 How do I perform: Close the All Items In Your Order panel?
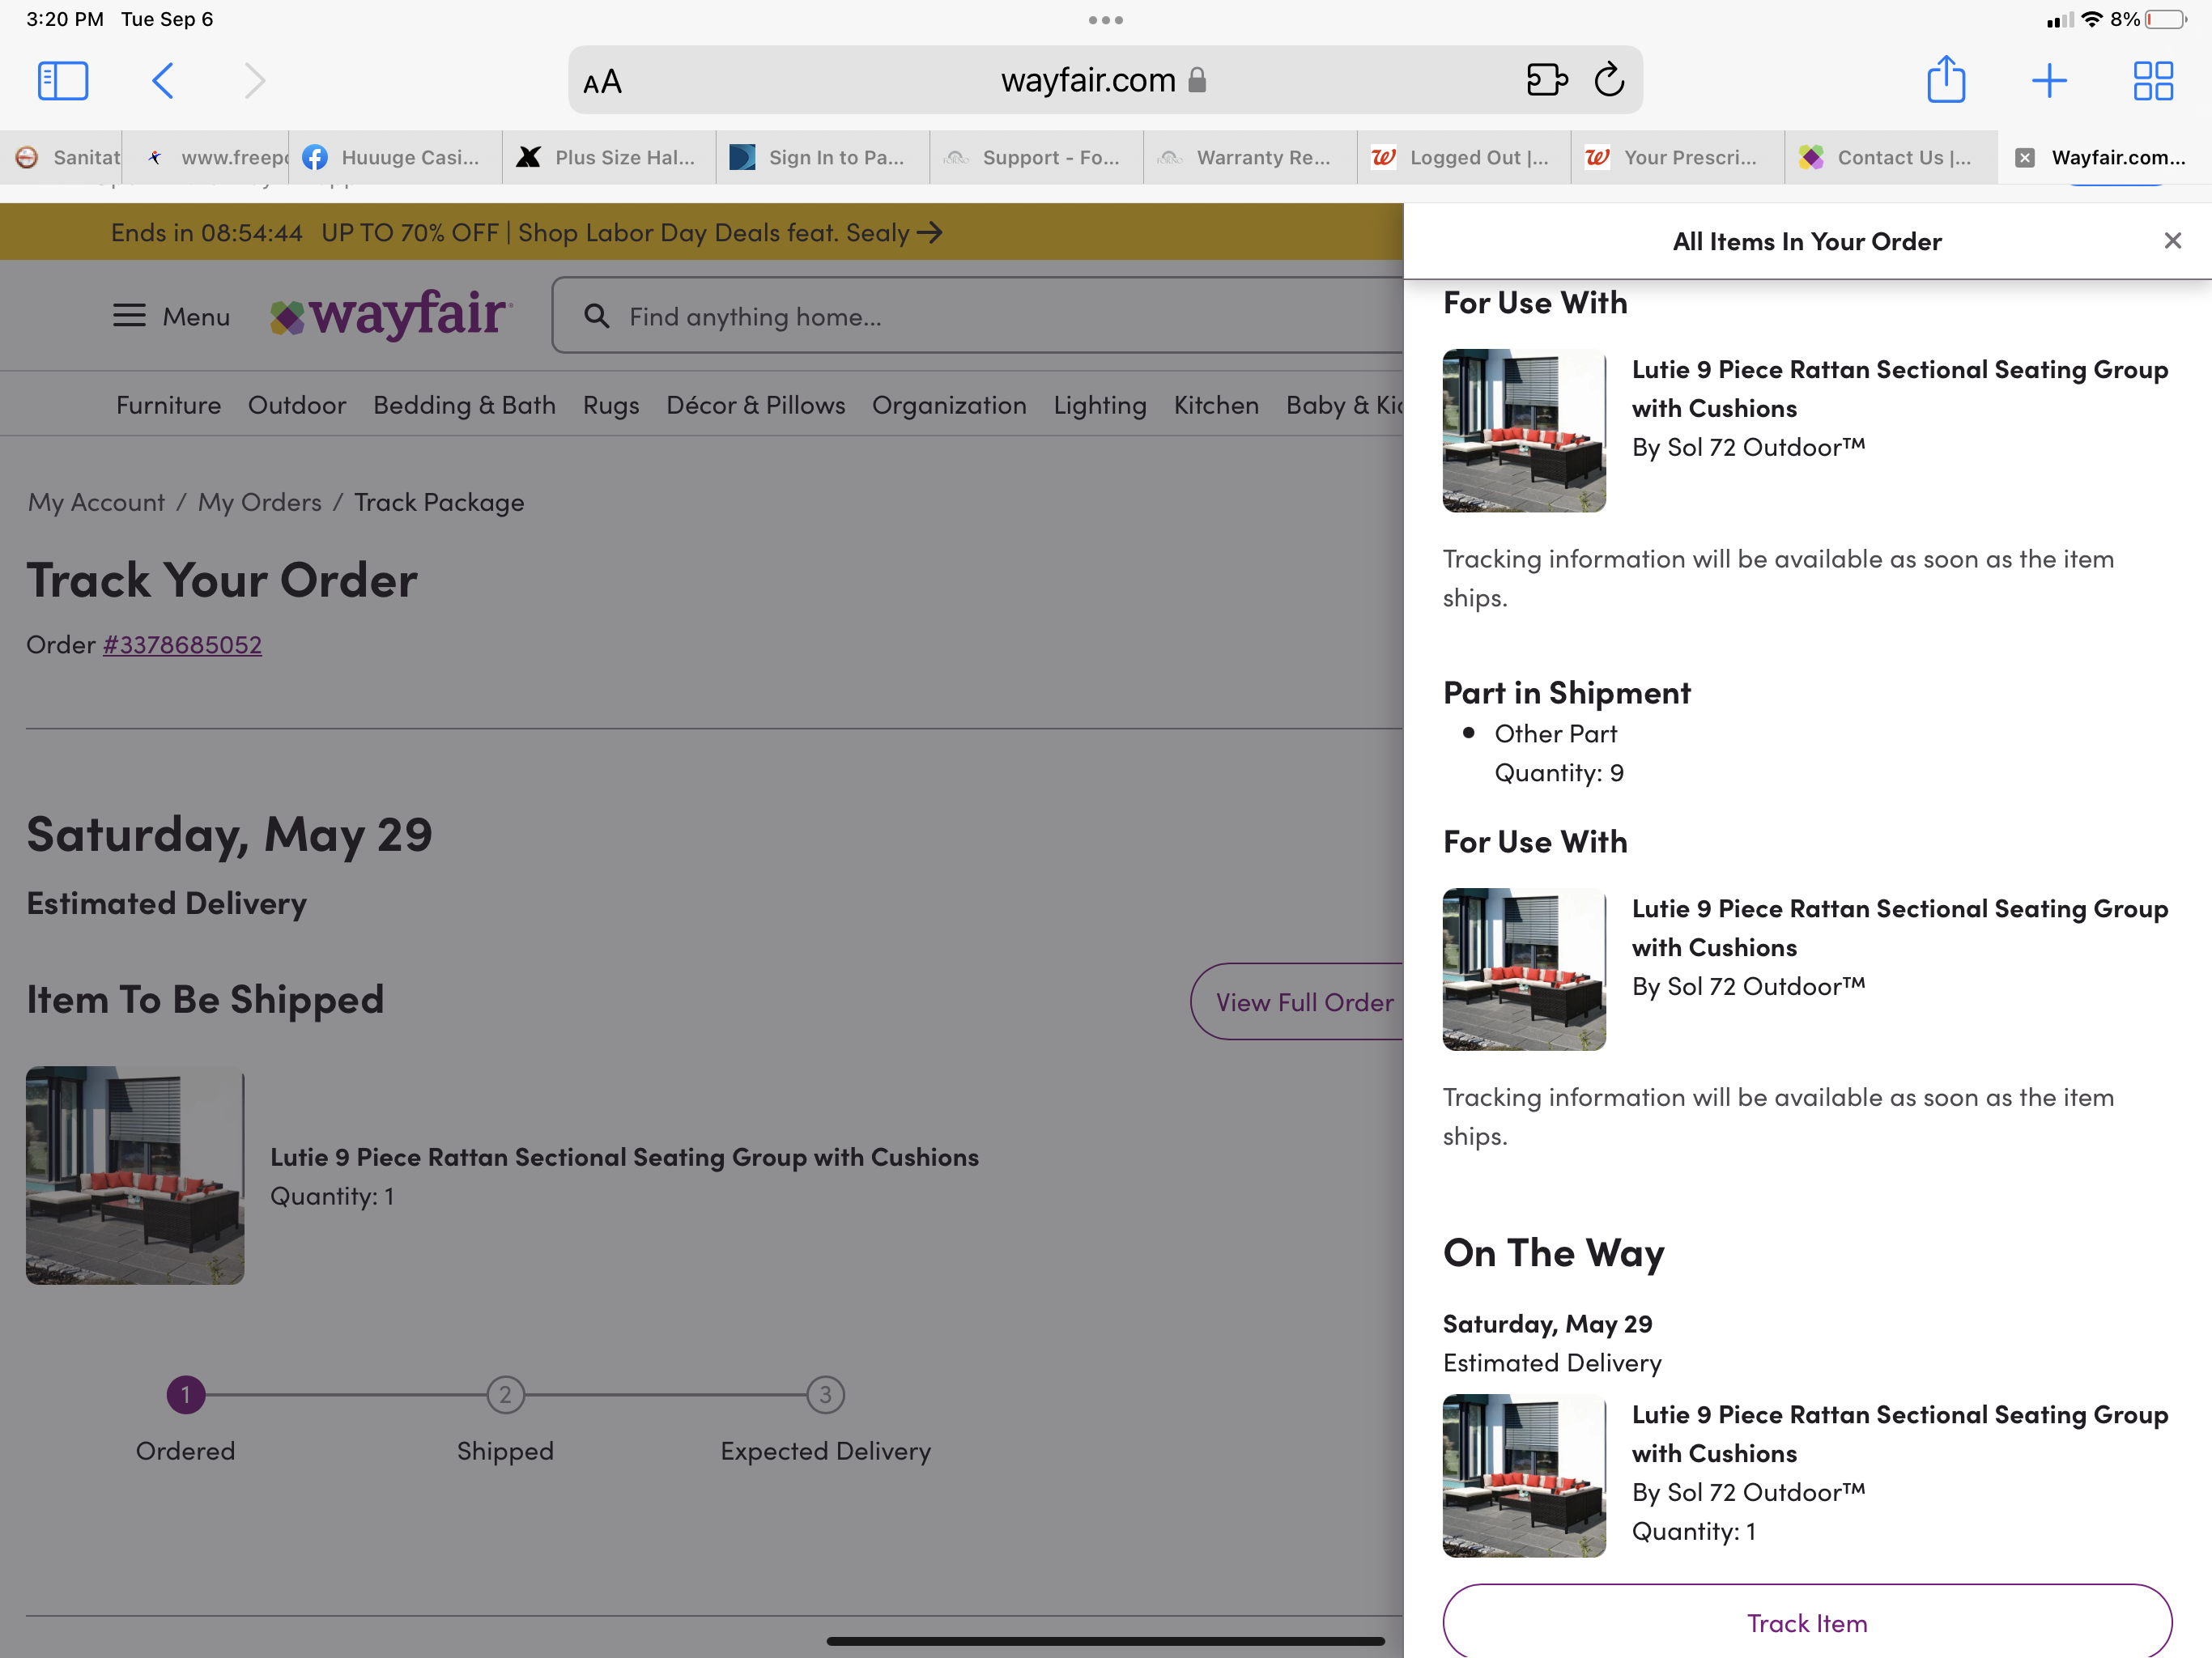(2172, 241)
